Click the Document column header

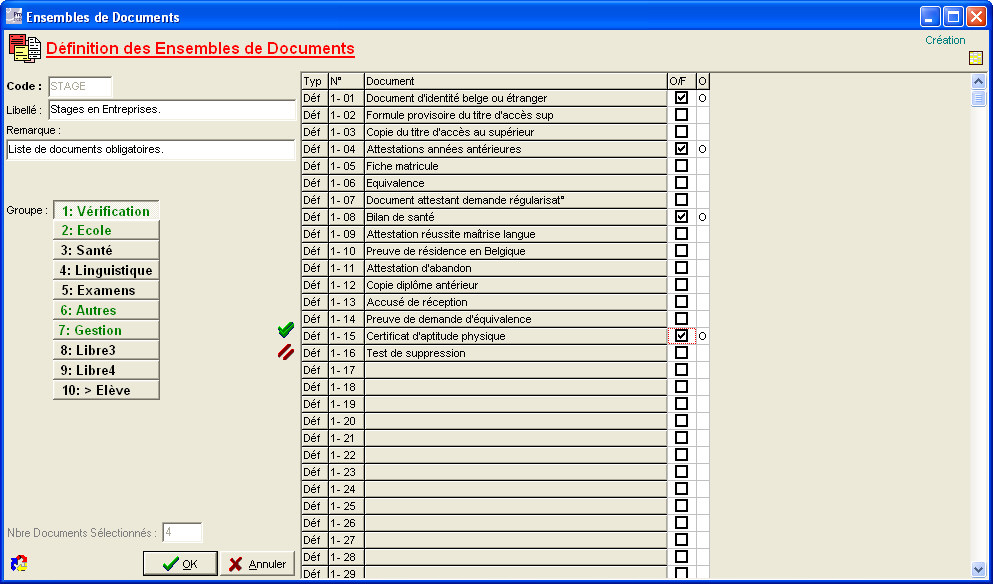[515, 81]
